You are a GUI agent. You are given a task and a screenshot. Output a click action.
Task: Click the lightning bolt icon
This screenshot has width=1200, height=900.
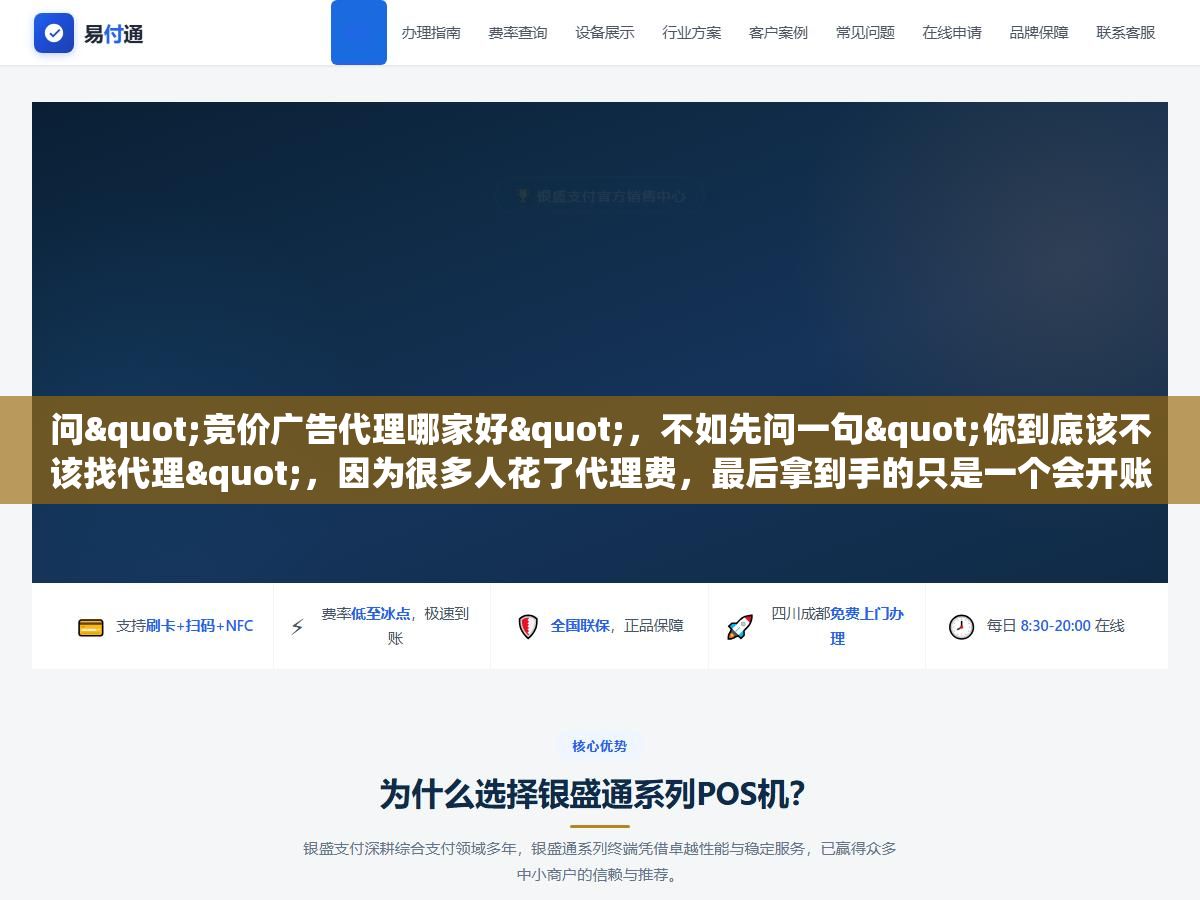click(297, 627)
